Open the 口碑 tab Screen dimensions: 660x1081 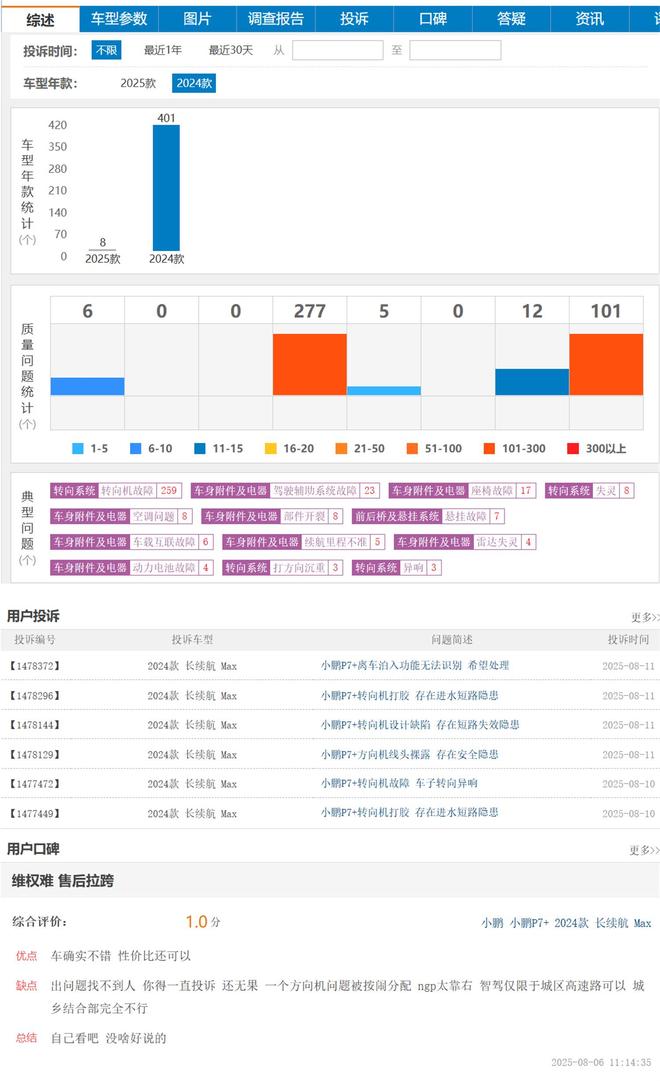[x=433, y=19]
